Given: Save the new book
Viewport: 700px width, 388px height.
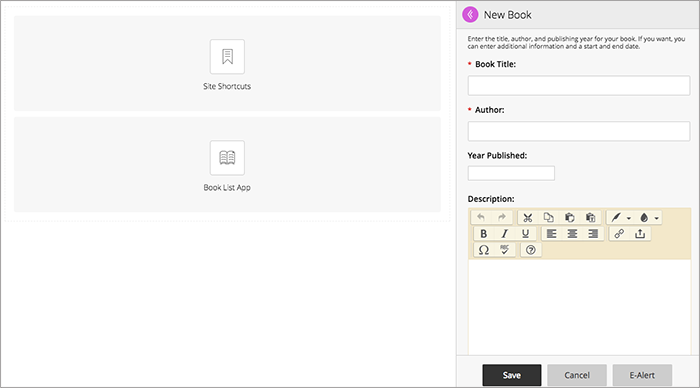Looking at the screenshot, I should coord(512,375).
